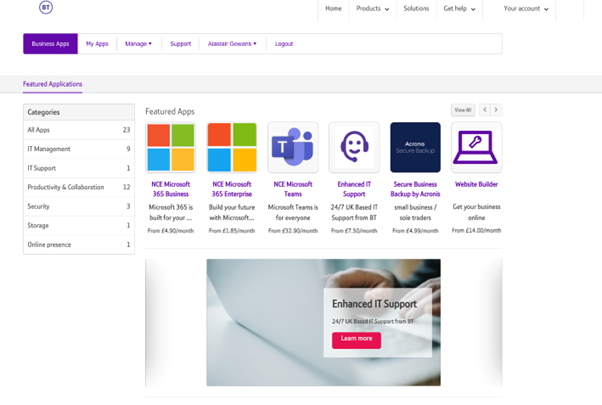Open the Acronis Secure Backup icon

click(x=415, y=147)
